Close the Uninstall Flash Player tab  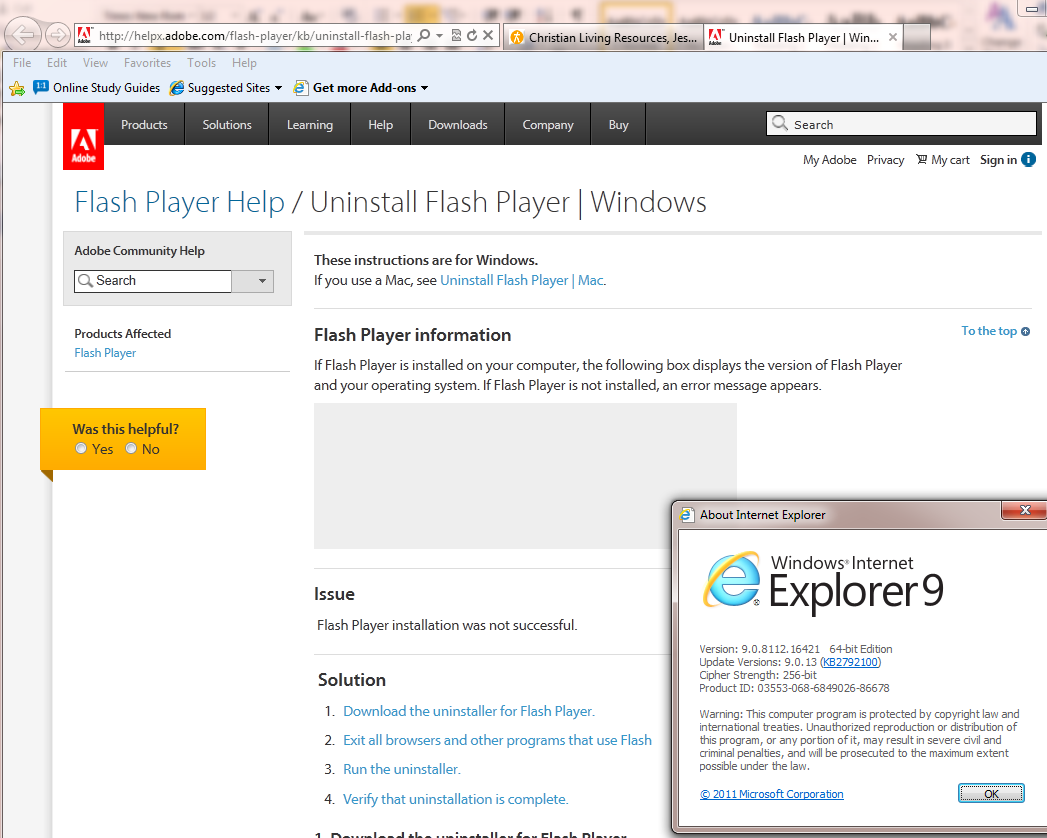pos(893,37)
